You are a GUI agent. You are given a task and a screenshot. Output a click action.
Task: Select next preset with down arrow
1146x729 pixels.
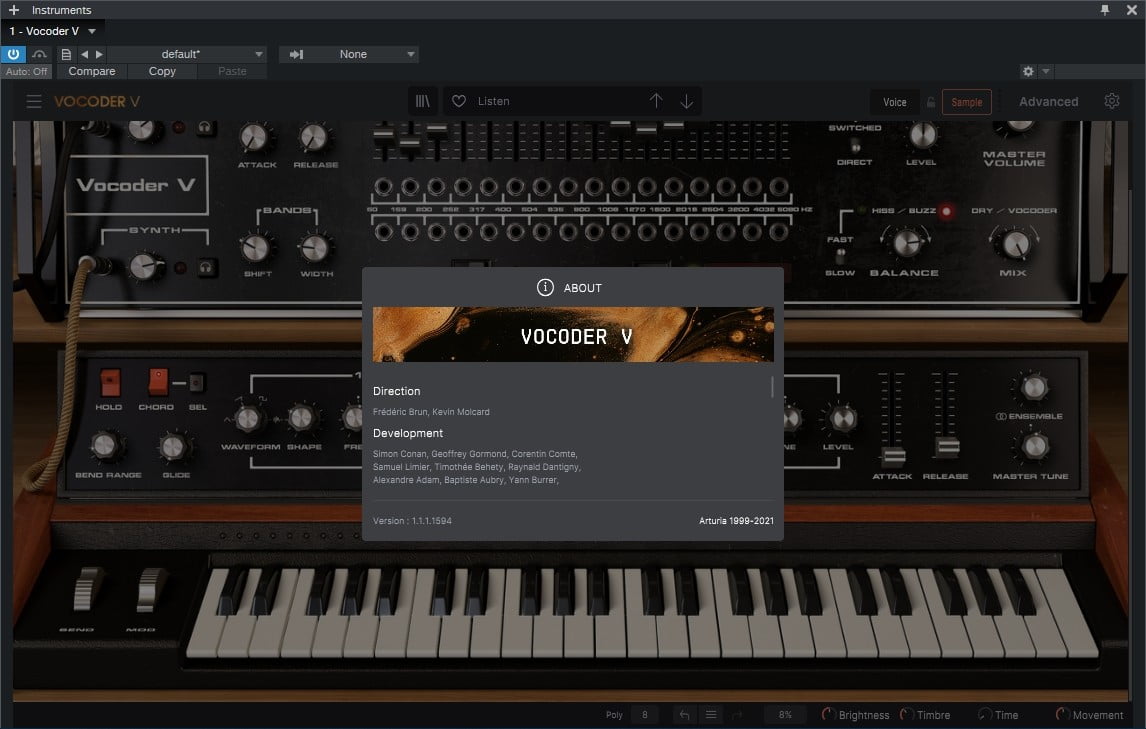click(x=686, y=101)
